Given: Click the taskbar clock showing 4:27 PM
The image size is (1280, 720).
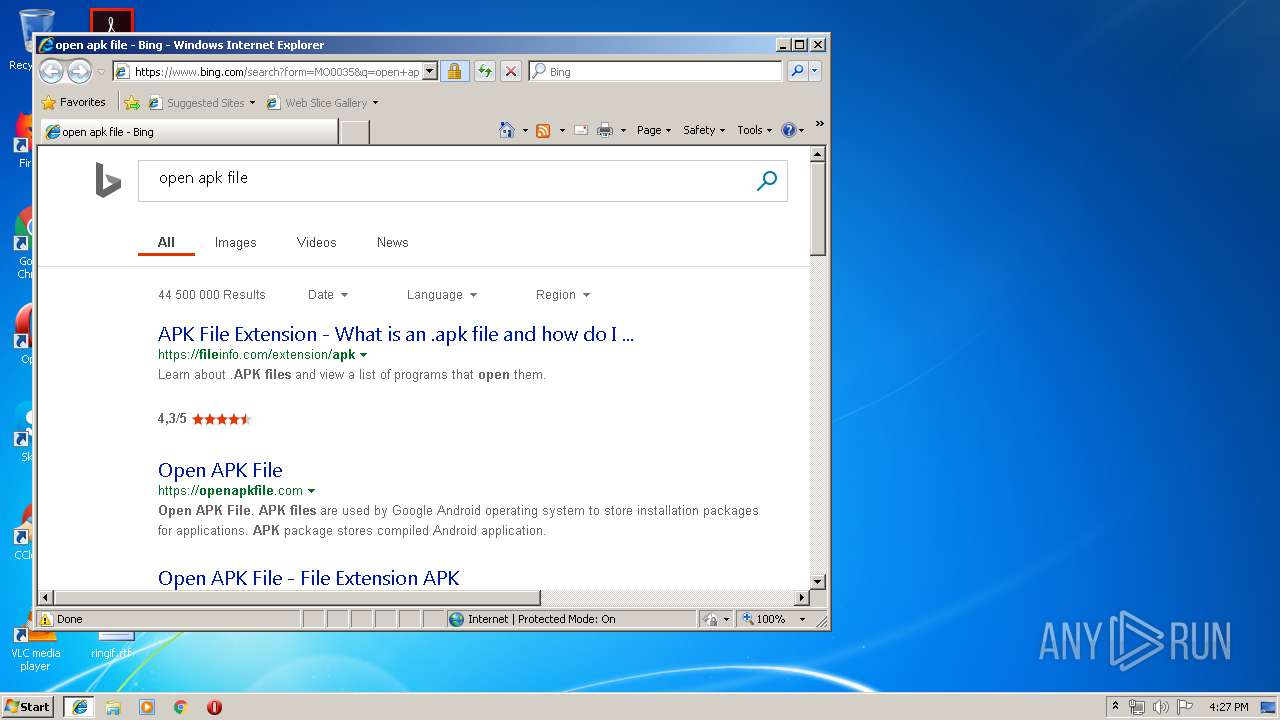Looking at the screenshot, I should [1228, 707].
